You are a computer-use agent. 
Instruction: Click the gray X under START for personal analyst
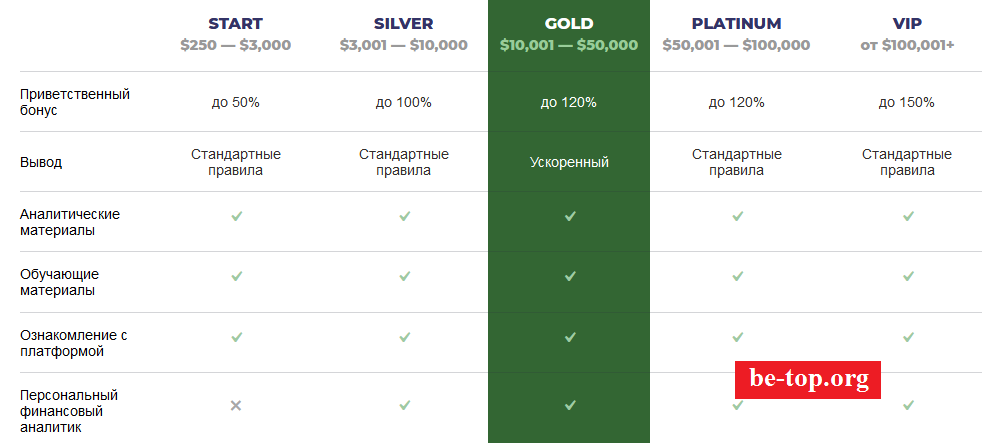click(x=236, y=405)
